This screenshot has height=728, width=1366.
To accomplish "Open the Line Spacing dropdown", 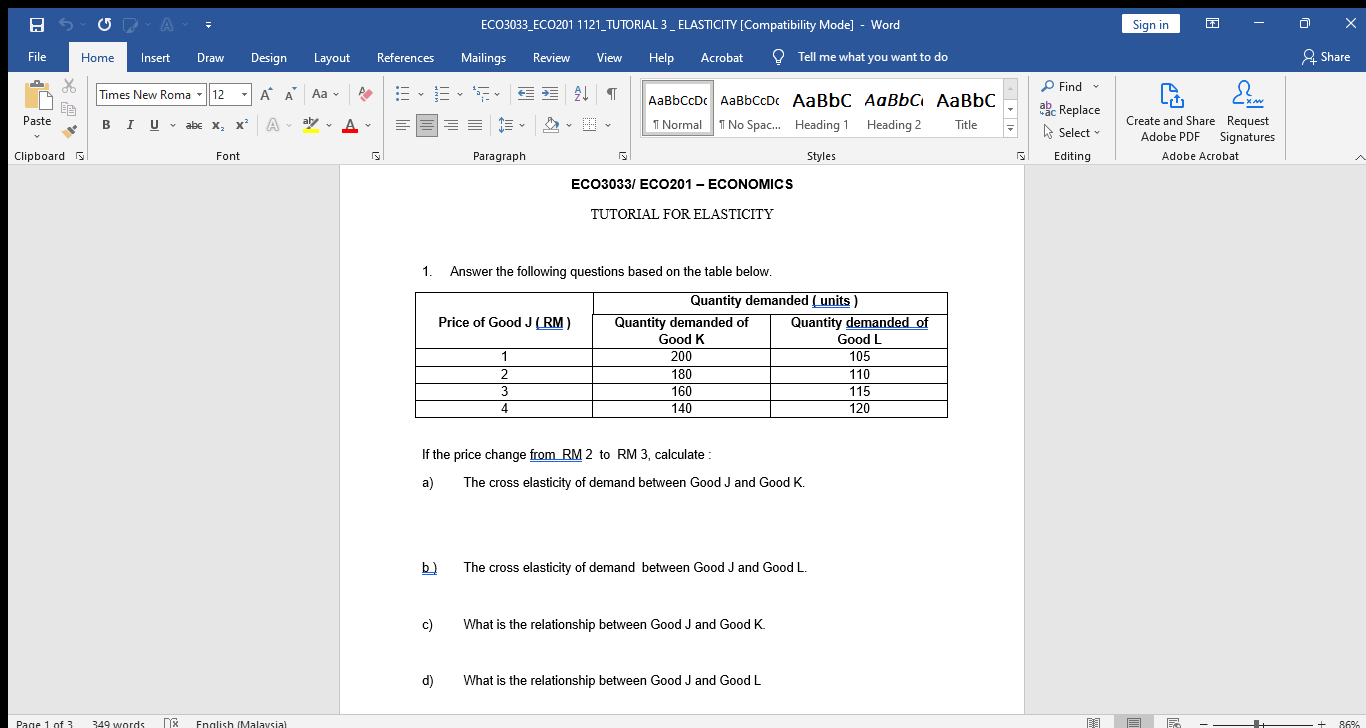I will pos(511,124).
